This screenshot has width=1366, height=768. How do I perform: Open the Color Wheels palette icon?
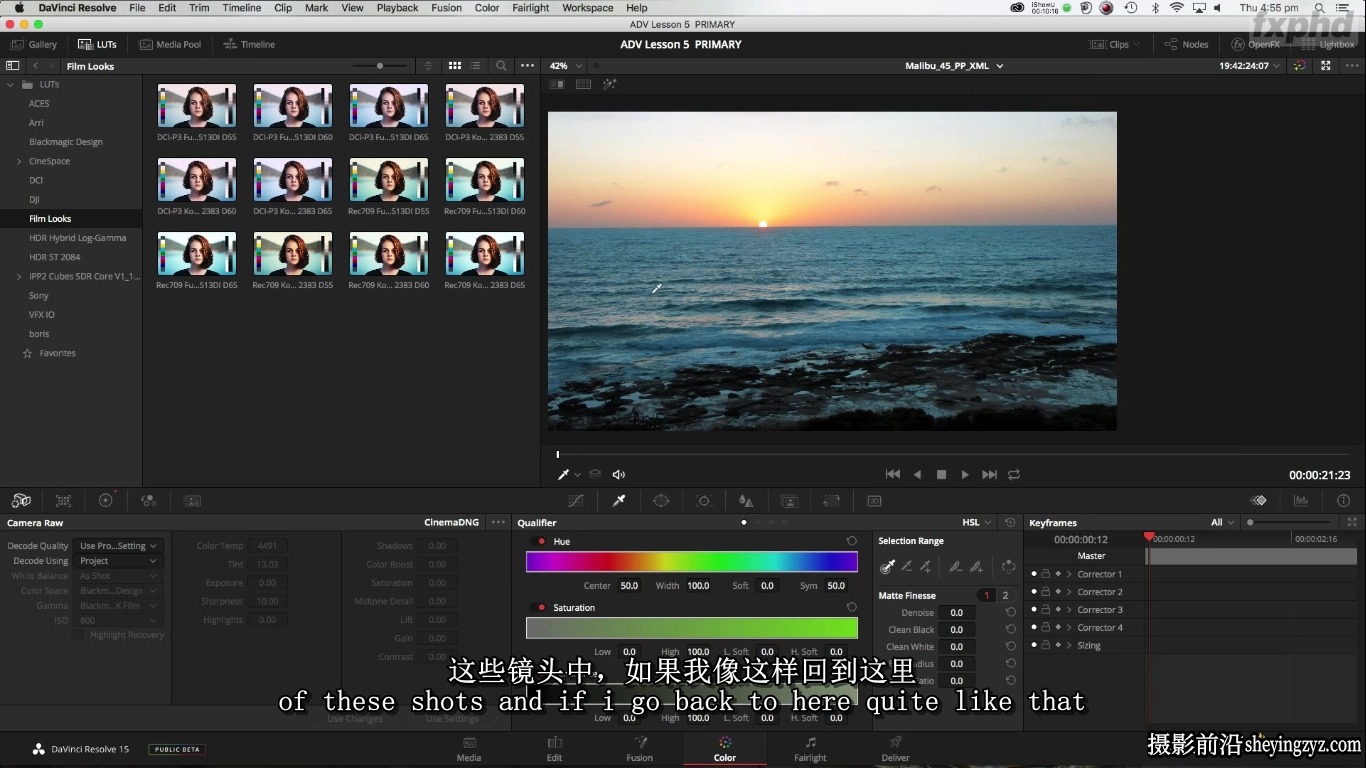tap(105, 500)
